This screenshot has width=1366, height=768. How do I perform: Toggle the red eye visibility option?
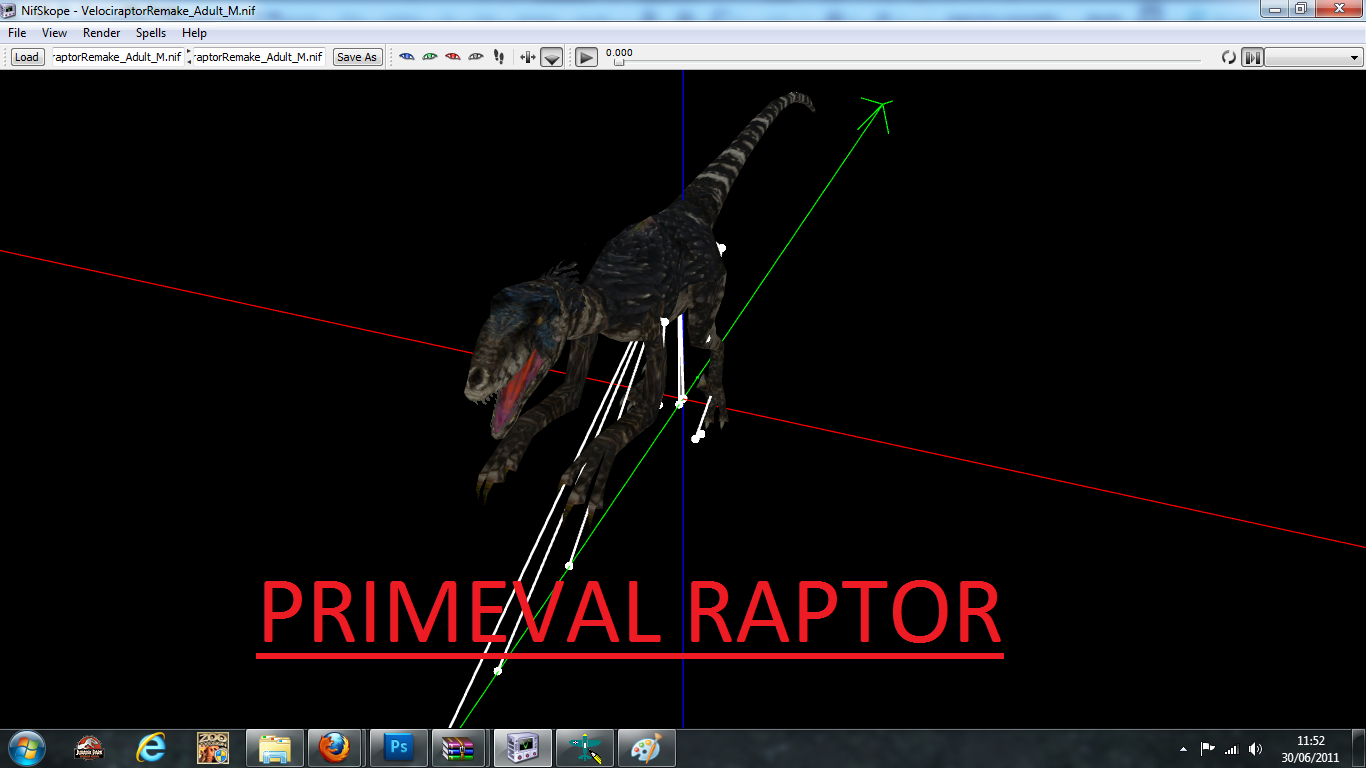click(453, 57)
